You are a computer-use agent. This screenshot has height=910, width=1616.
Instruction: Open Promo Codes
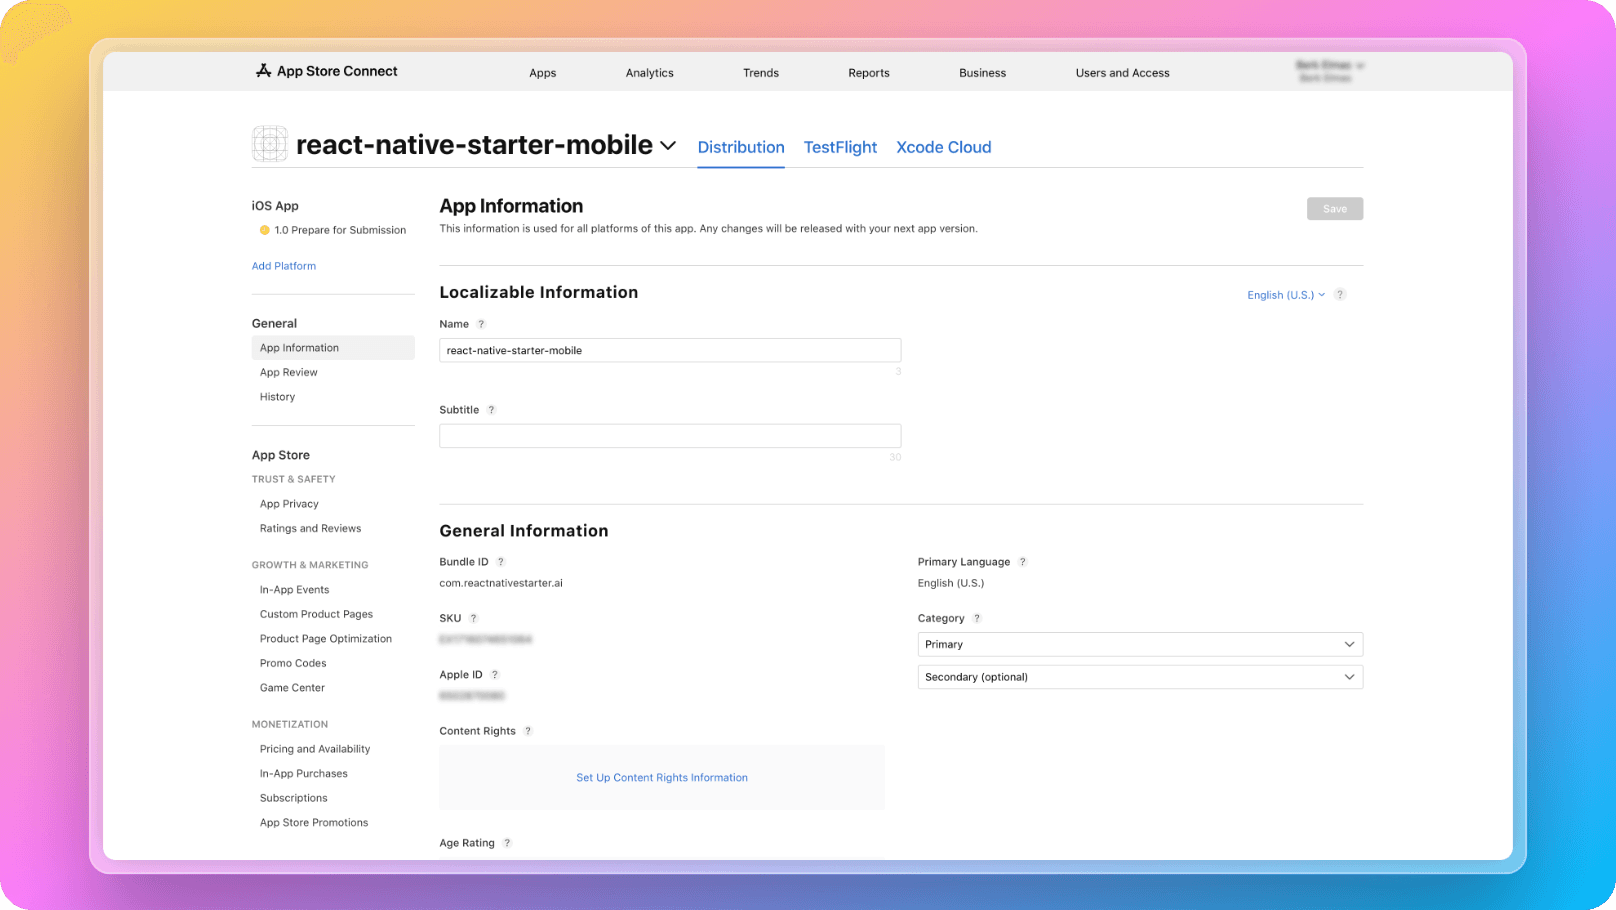pyautogui.click(x=293, y=663)
